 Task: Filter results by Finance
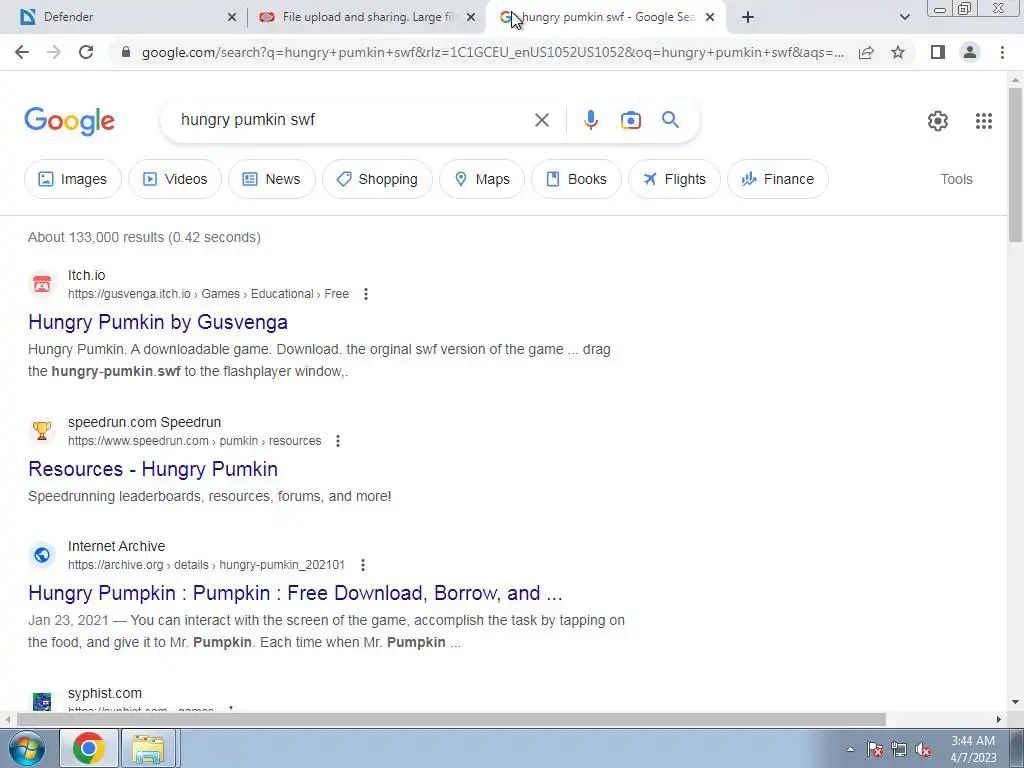(777, 179)
